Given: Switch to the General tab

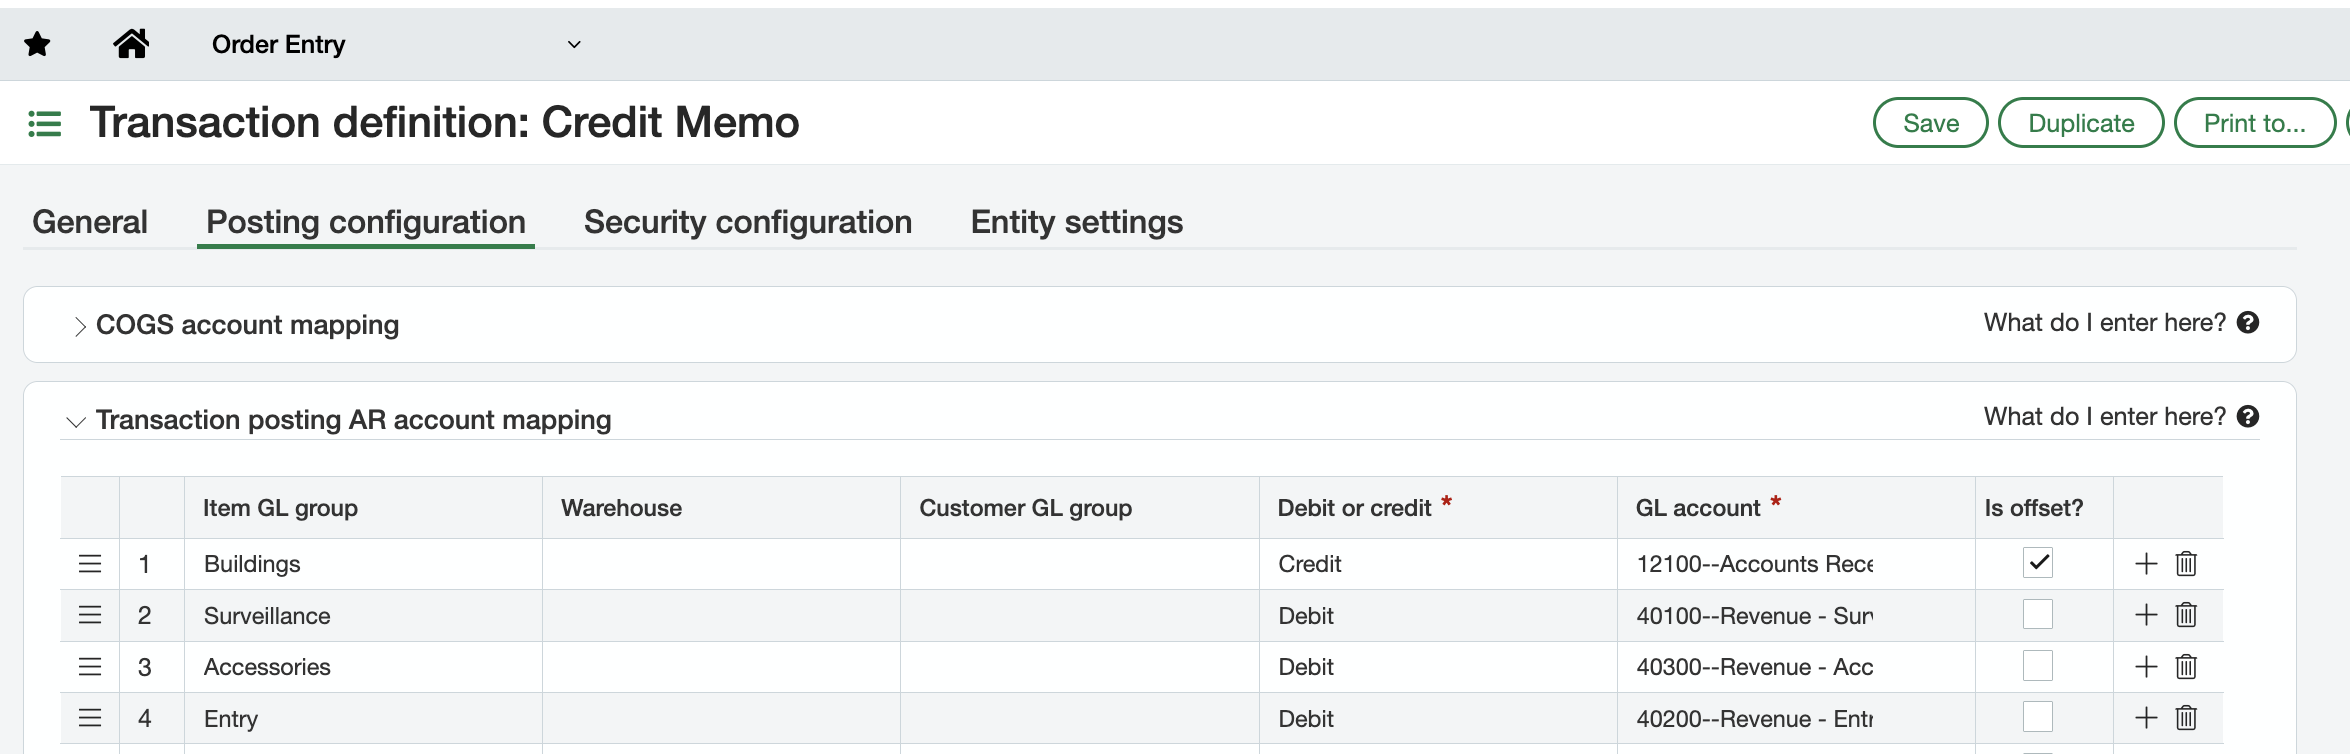Looking at the screenshot, I should (90, 222).
